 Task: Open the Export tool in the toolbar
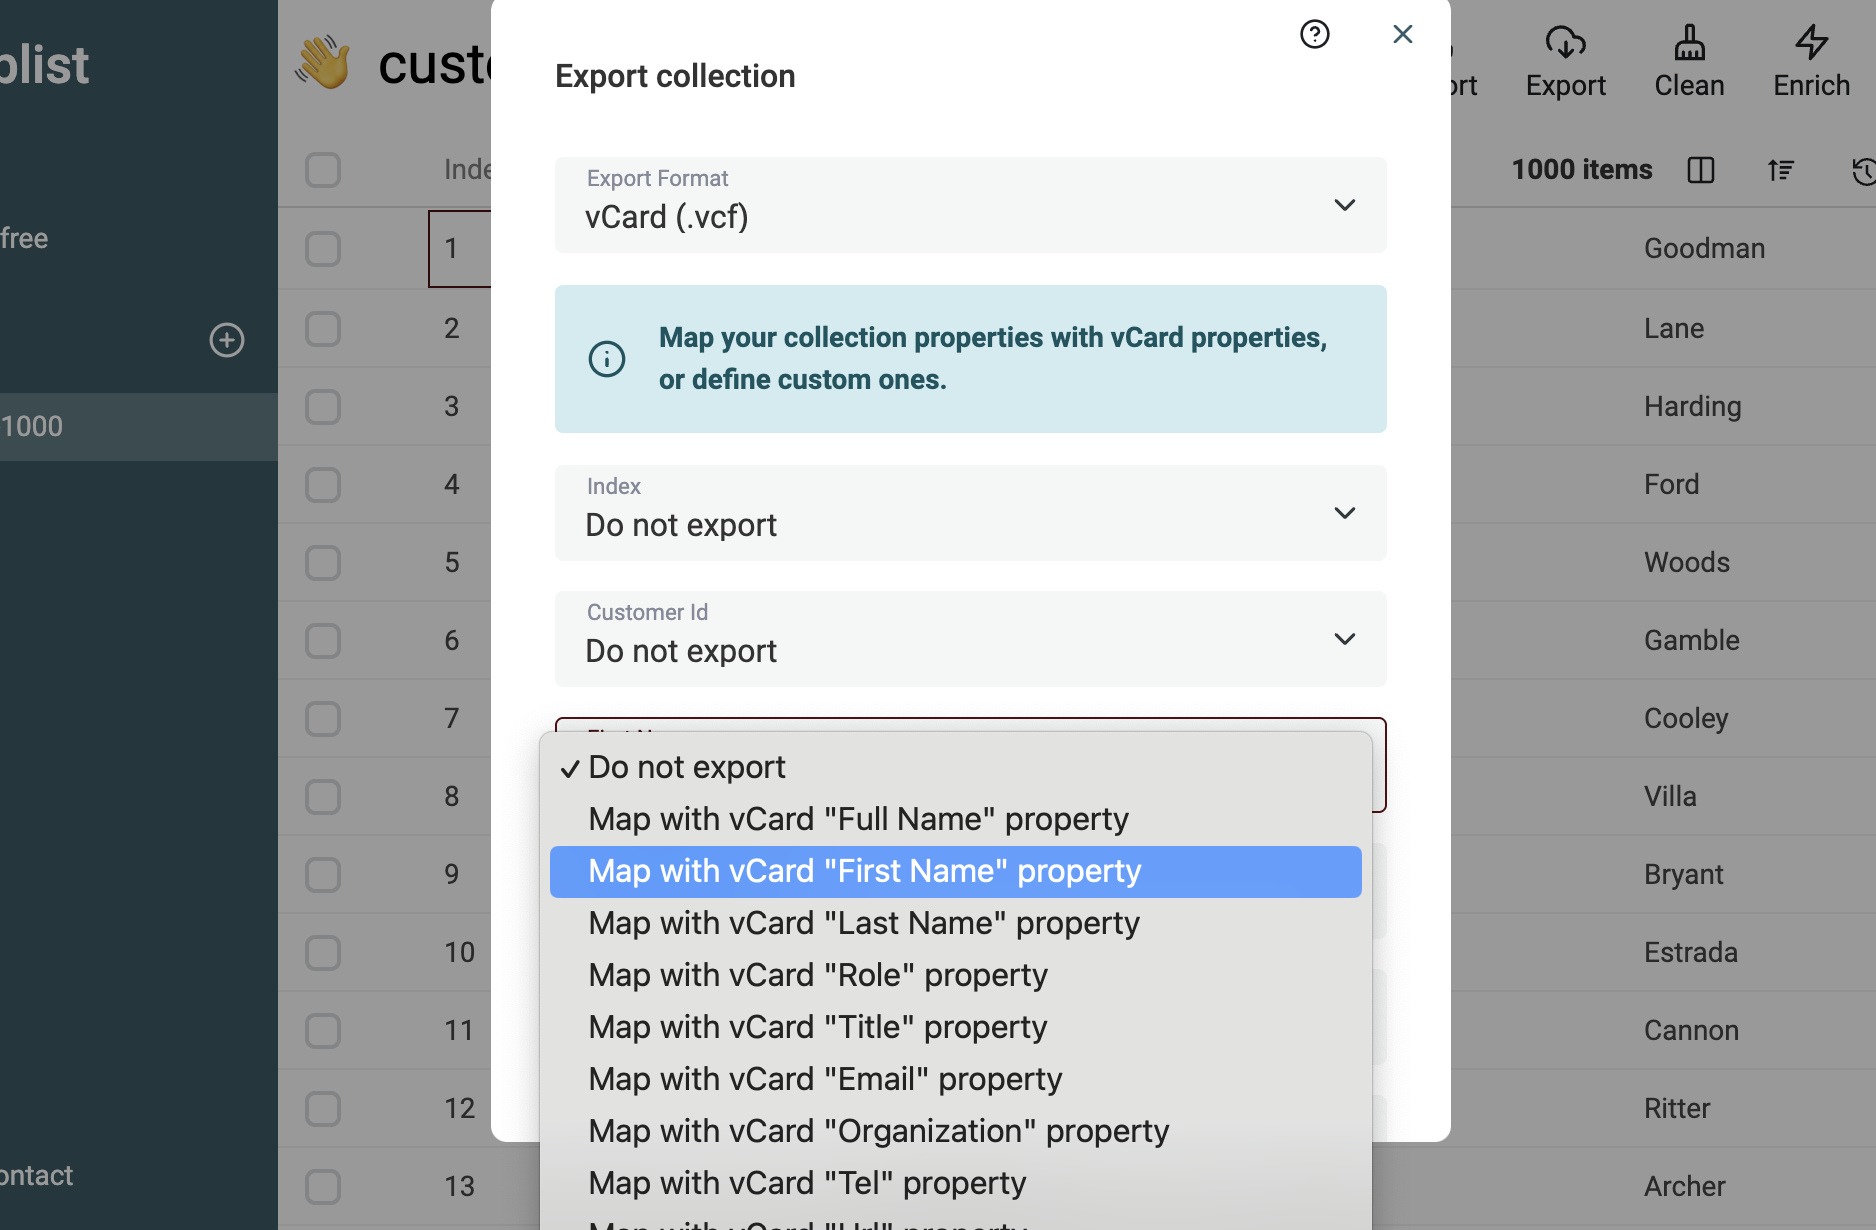(1565, 60)
